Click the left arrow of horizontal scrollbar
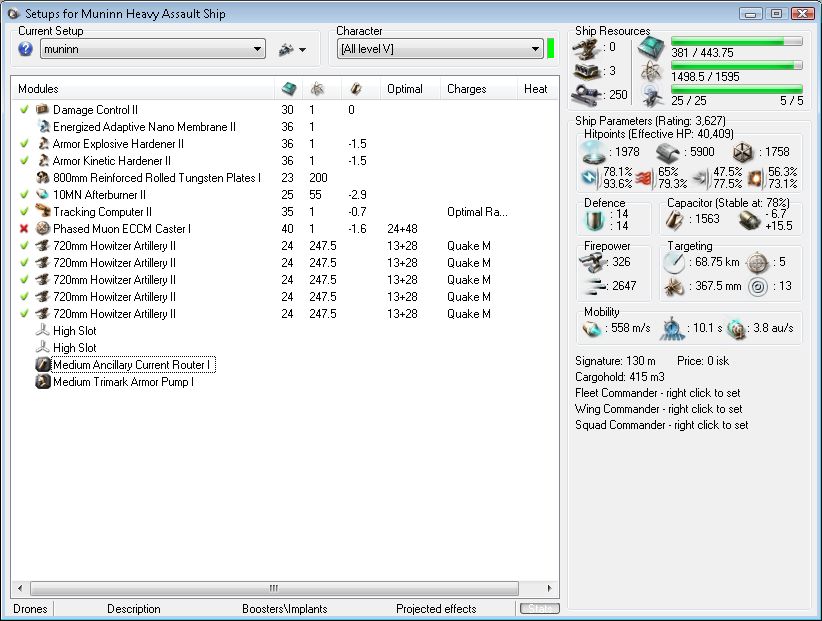This screenshot has height=621, width=822. pos(20,588)
